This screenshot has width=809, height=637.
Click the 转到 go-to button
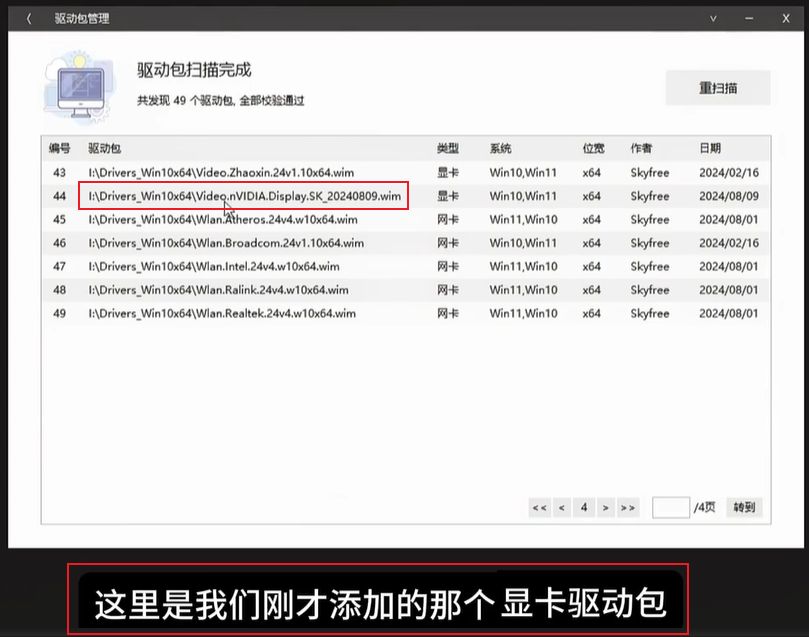pos(743,508)
